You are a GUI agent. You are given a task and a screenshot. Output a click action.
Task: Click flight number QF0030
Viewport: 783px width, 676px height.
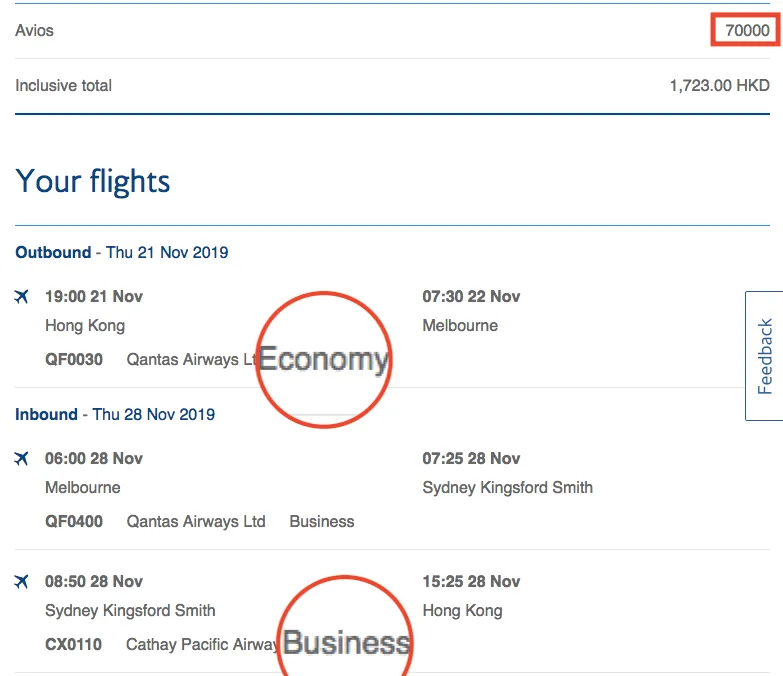coord(74,360)
